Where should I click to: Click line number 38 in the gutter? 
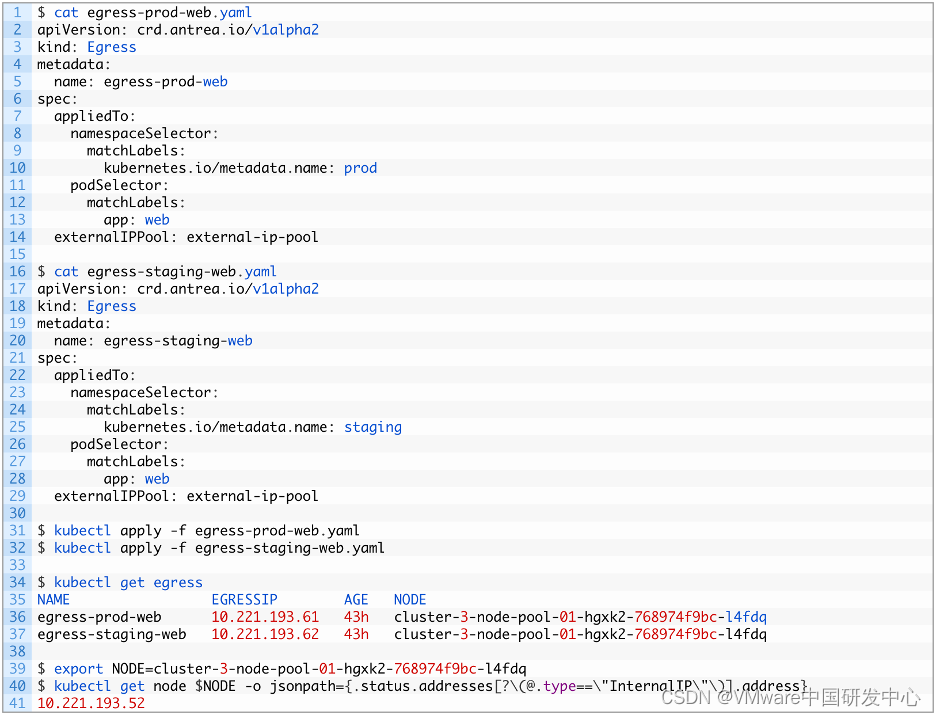click(x=17, y=652)
